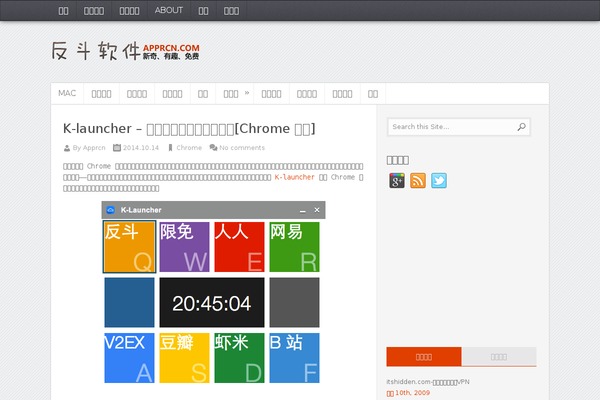Click the K-Launcher blue cloud icon
This screenshot has width=600, height=400.
111,210
